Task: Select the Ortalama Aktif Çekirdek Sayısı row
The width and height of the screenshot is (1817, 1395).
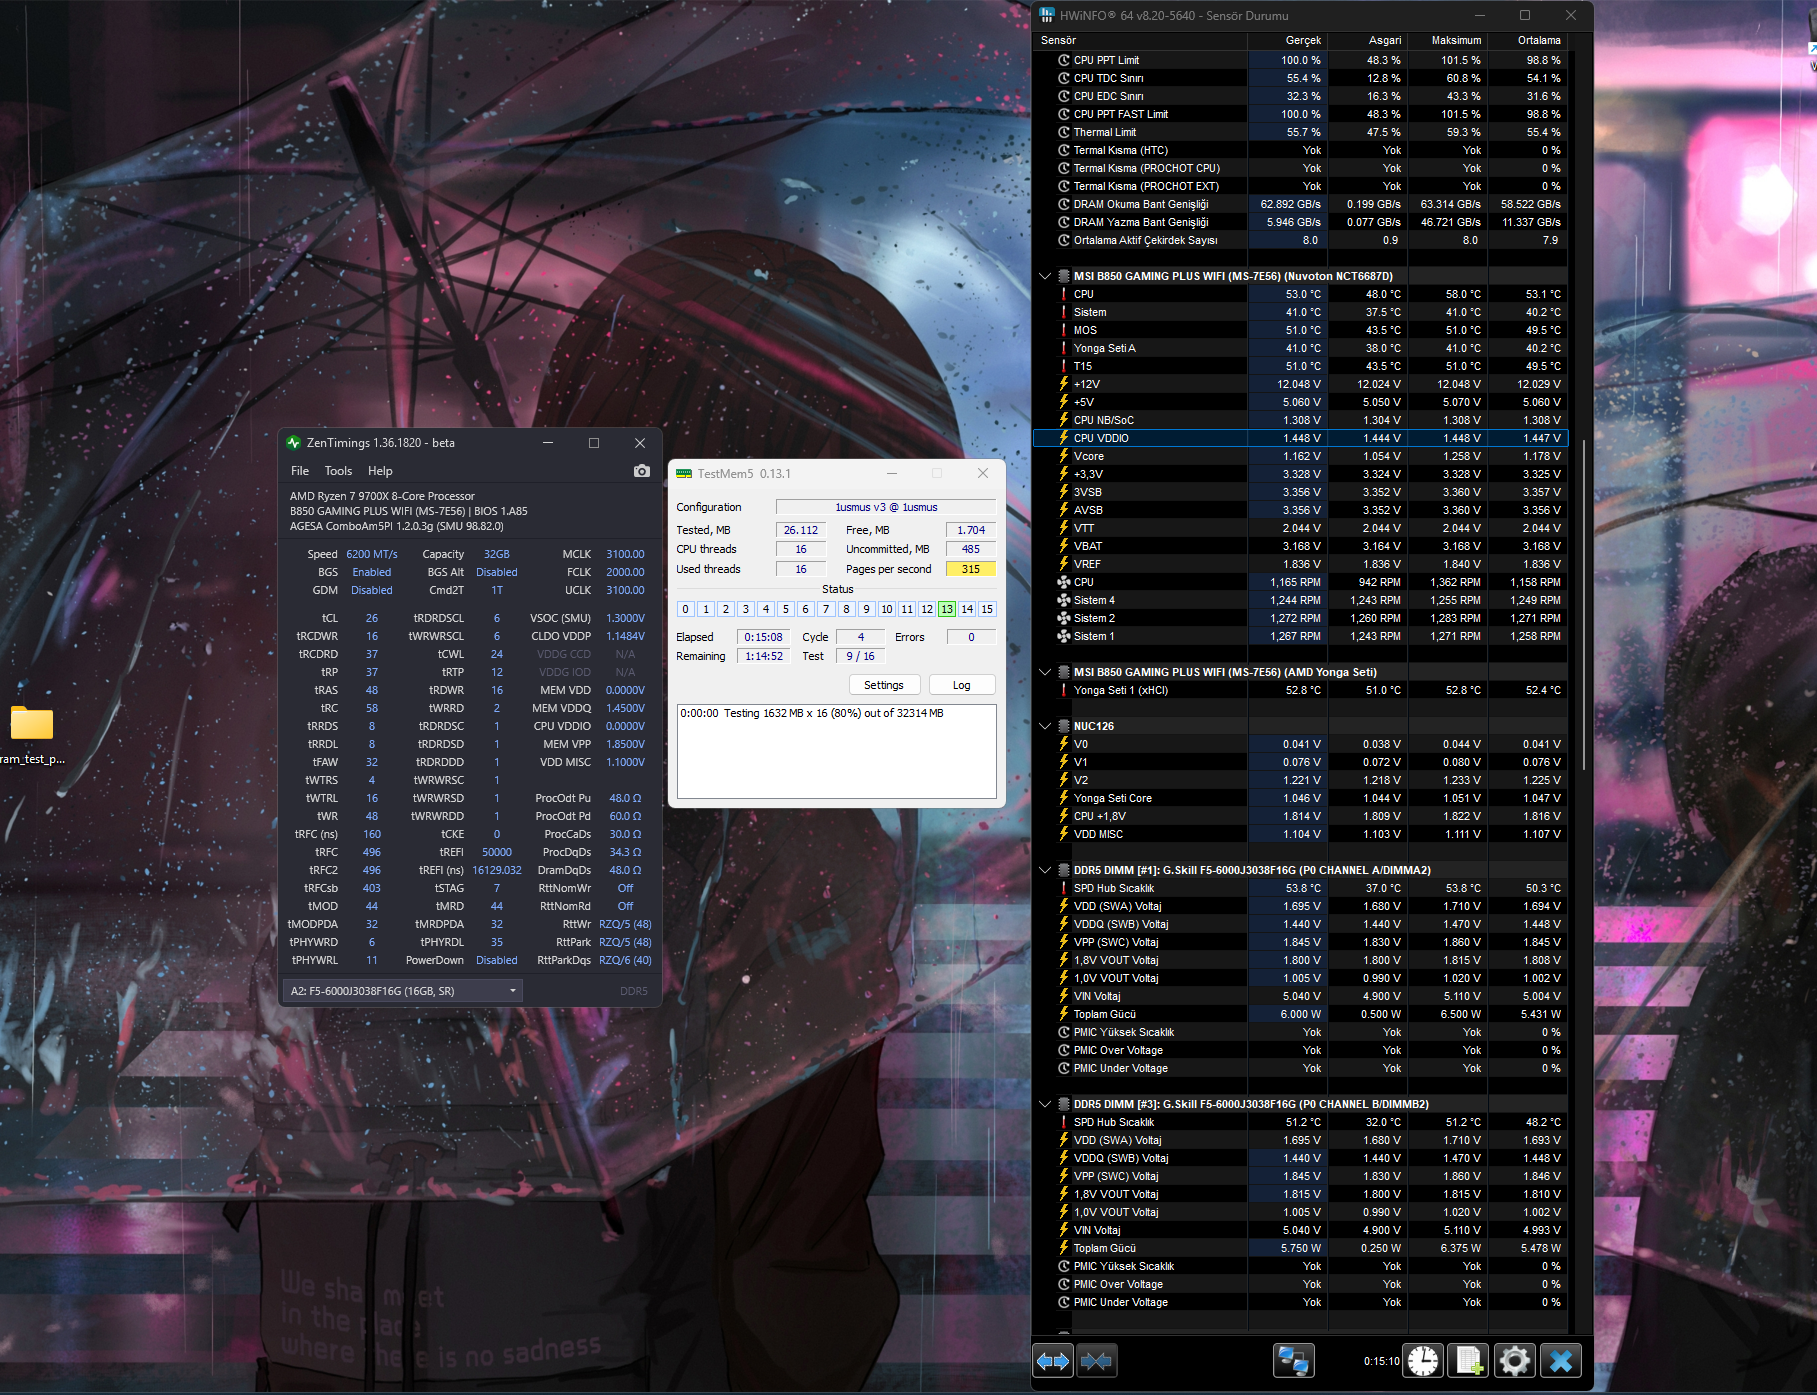Action: pos(1301,240)
